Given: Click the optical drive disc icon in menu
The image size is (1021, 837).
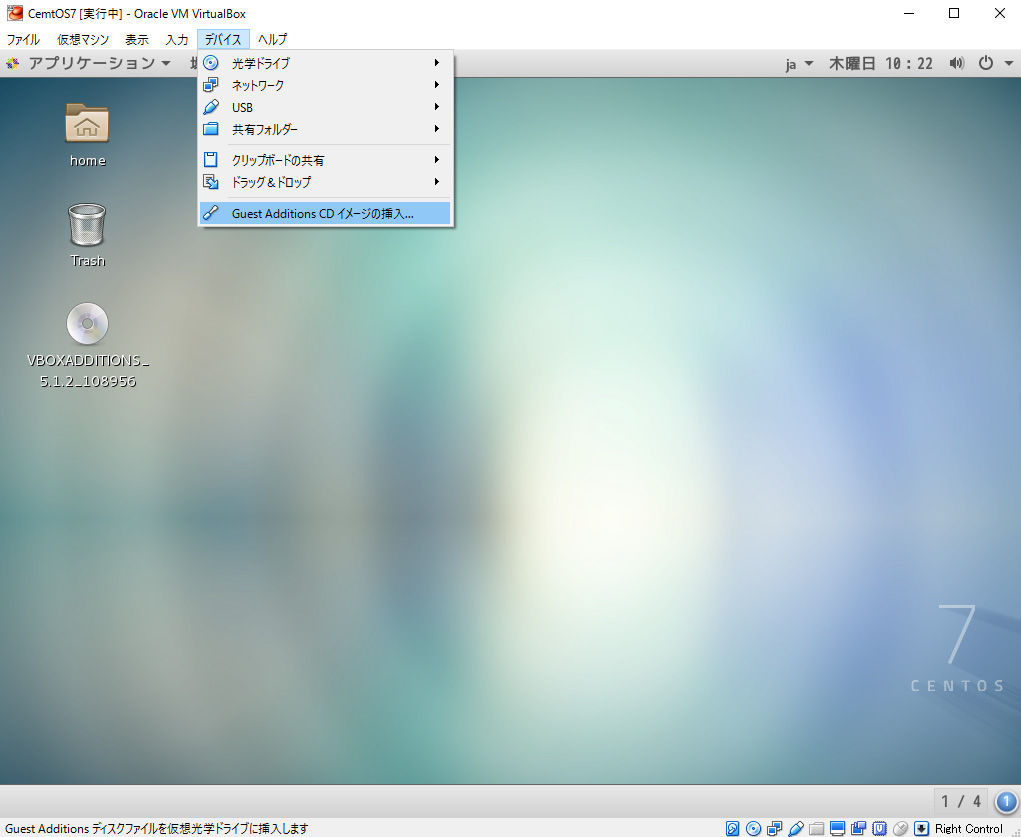Looking at the screenshot, I should (210, 63).
